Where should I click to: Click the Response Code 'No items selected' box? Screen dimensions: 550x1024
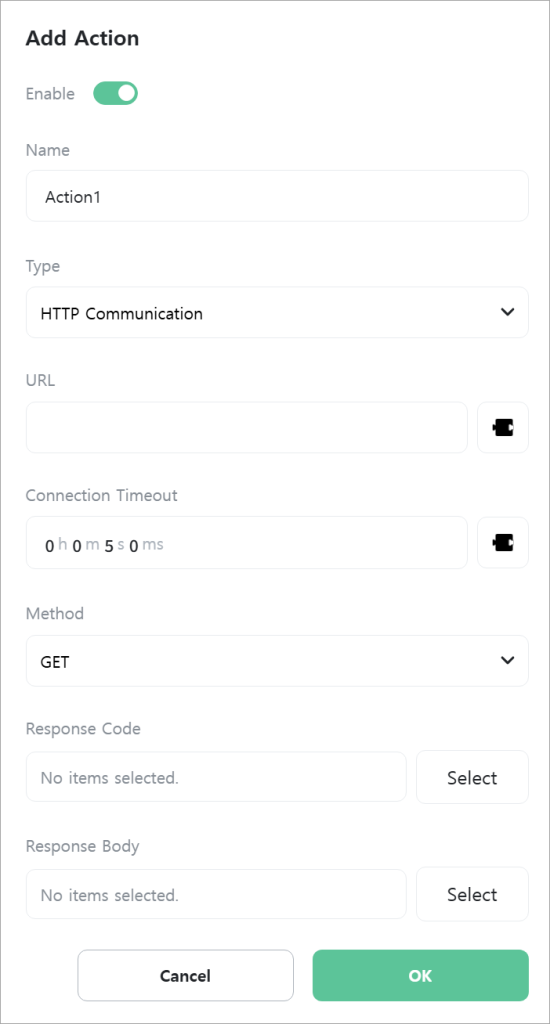click(x=216, y=777)
